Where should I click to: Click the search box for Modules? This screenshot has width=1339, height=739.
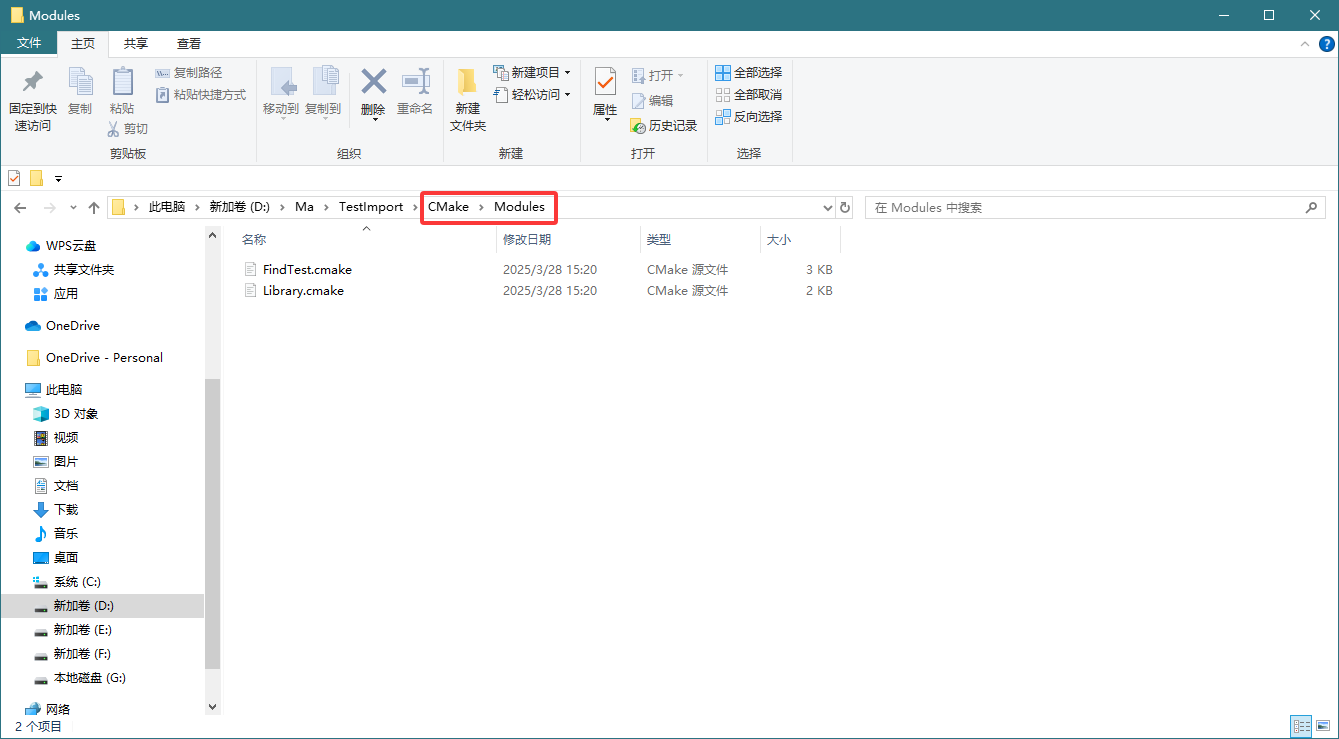tap(1085, 207)
